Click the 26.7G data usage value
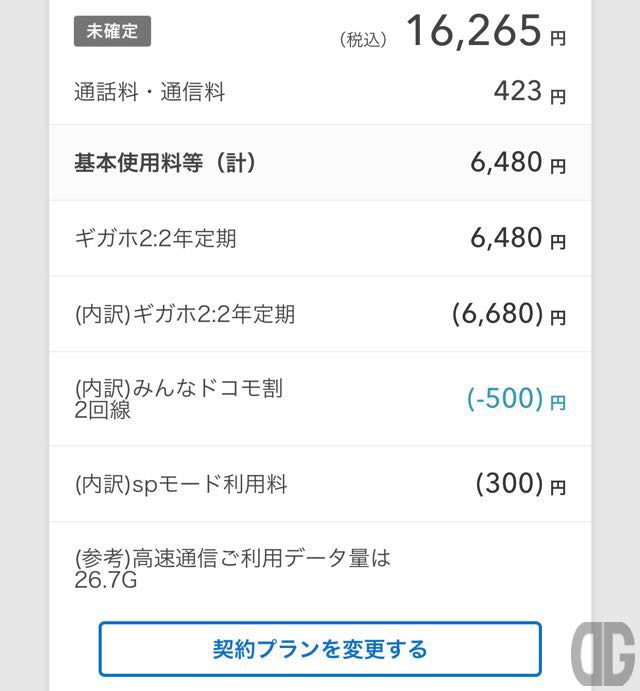Viewport: 640px width, 691px height. tap(106, 580)
